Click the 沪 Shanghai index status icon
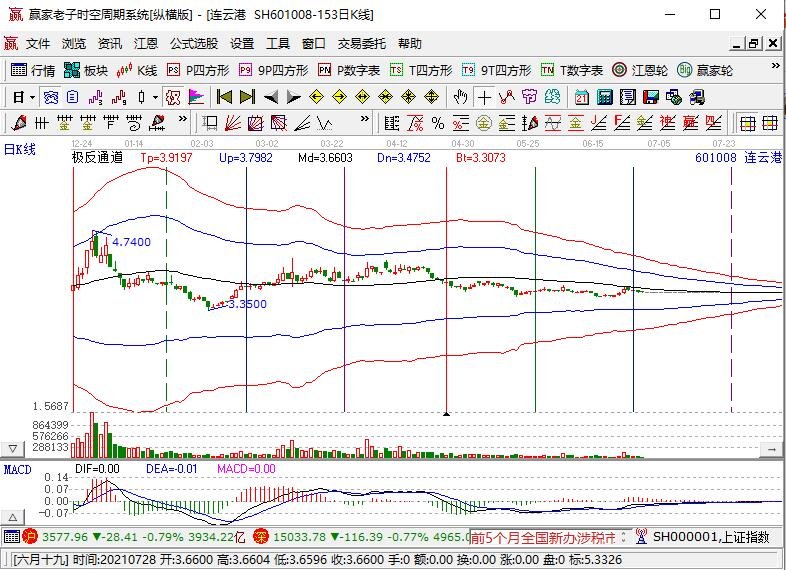Screen dimensions: 786x570 click(30, 537)
